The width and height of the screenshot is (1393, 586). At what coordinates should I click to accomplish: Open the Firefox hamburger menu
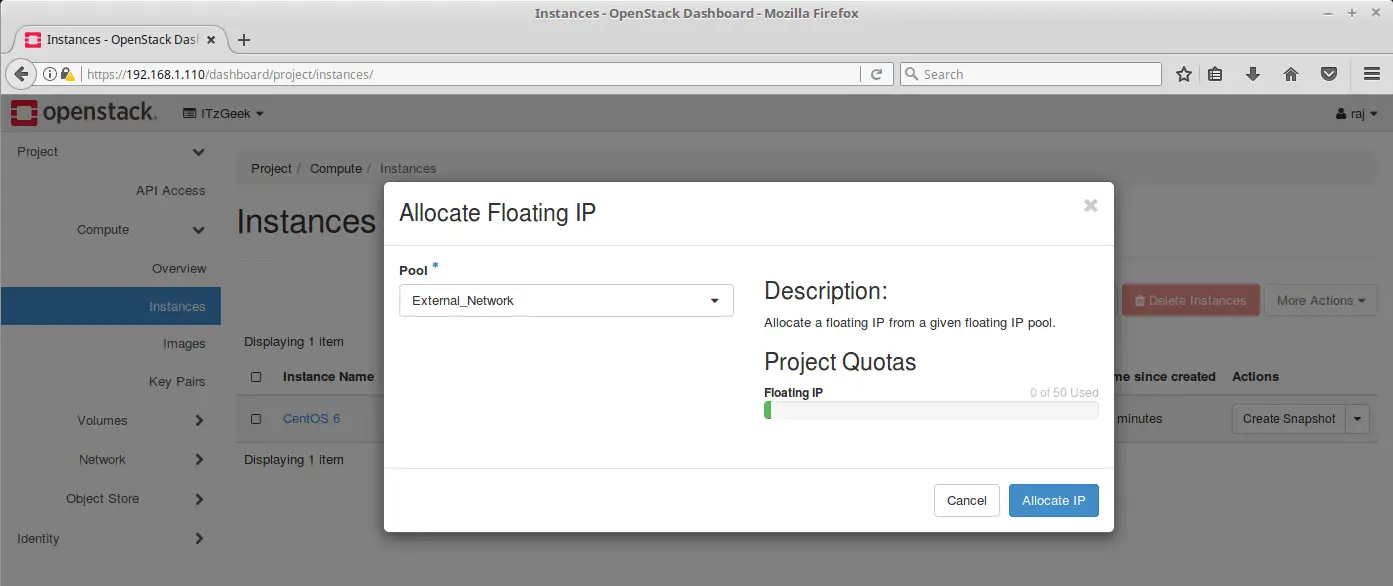pyautogui.click(x=1372, y=74)
